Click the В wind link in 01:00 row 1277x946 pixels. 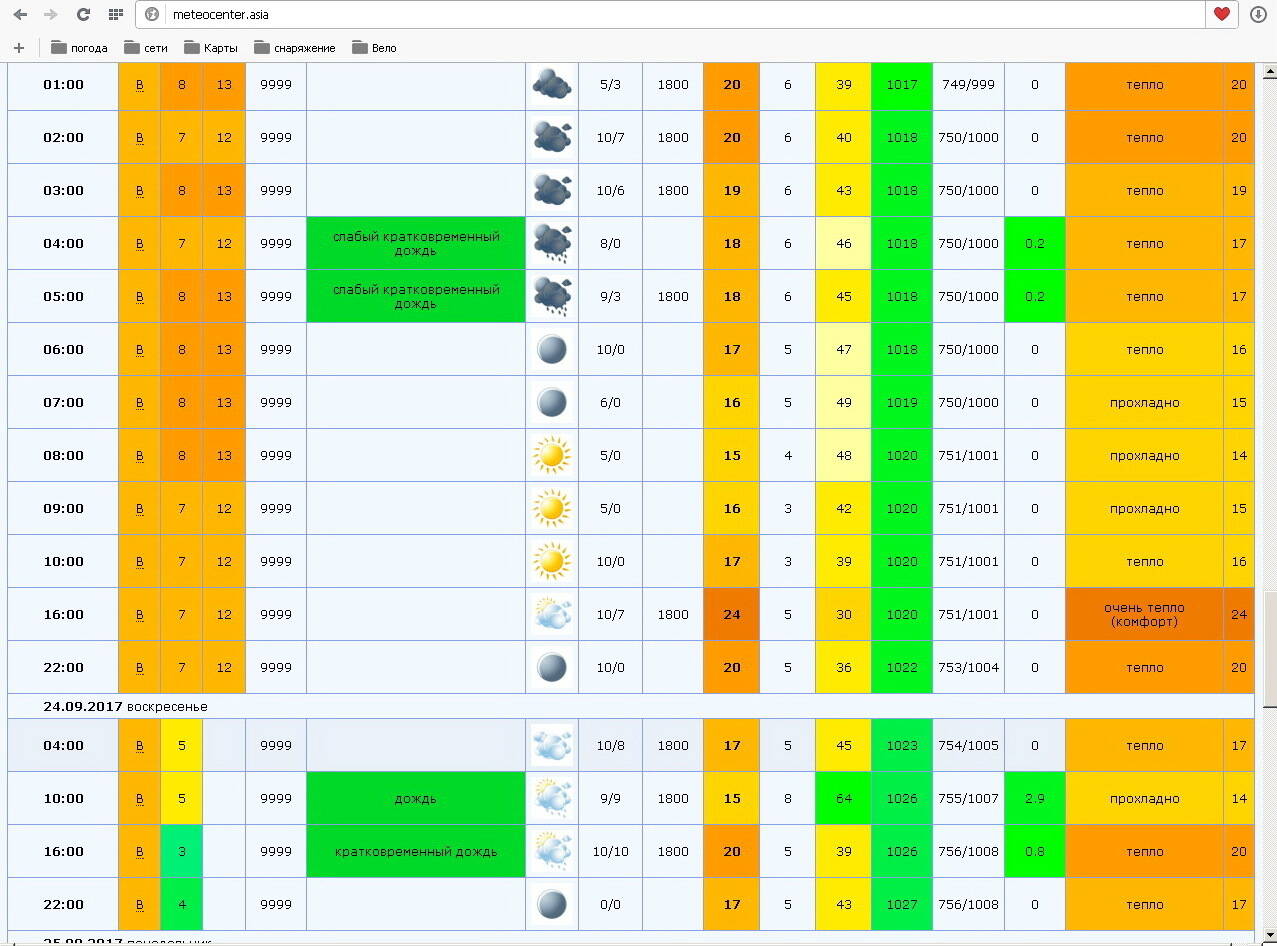(139, 85)
